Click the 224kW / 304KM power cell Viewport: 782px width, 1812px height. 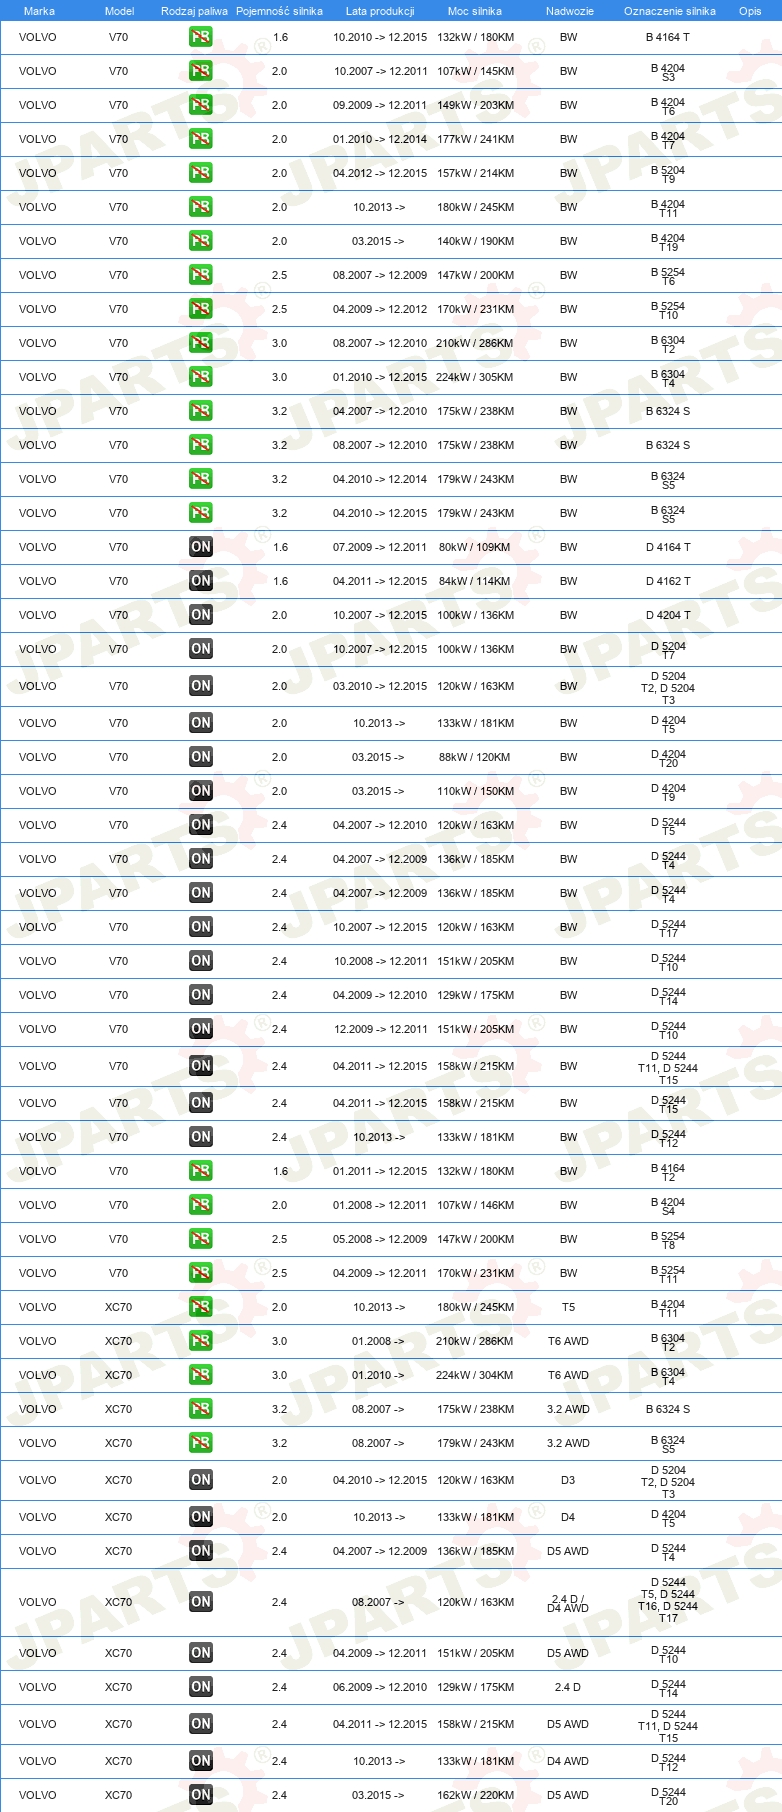475,1375
